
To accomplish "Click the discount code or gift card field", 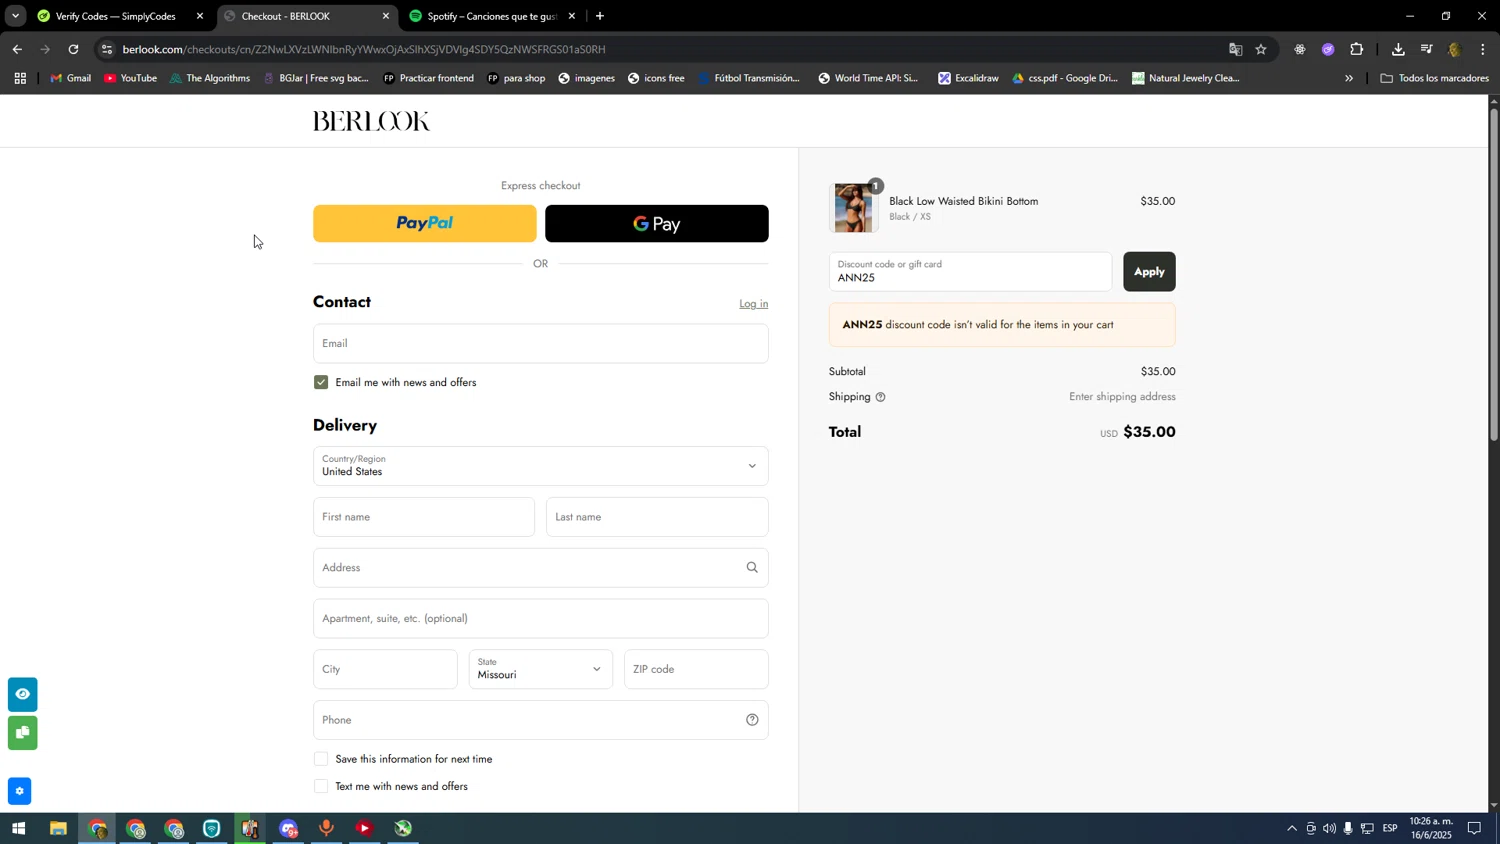I will pyautogui.click(x=970, y=272).
